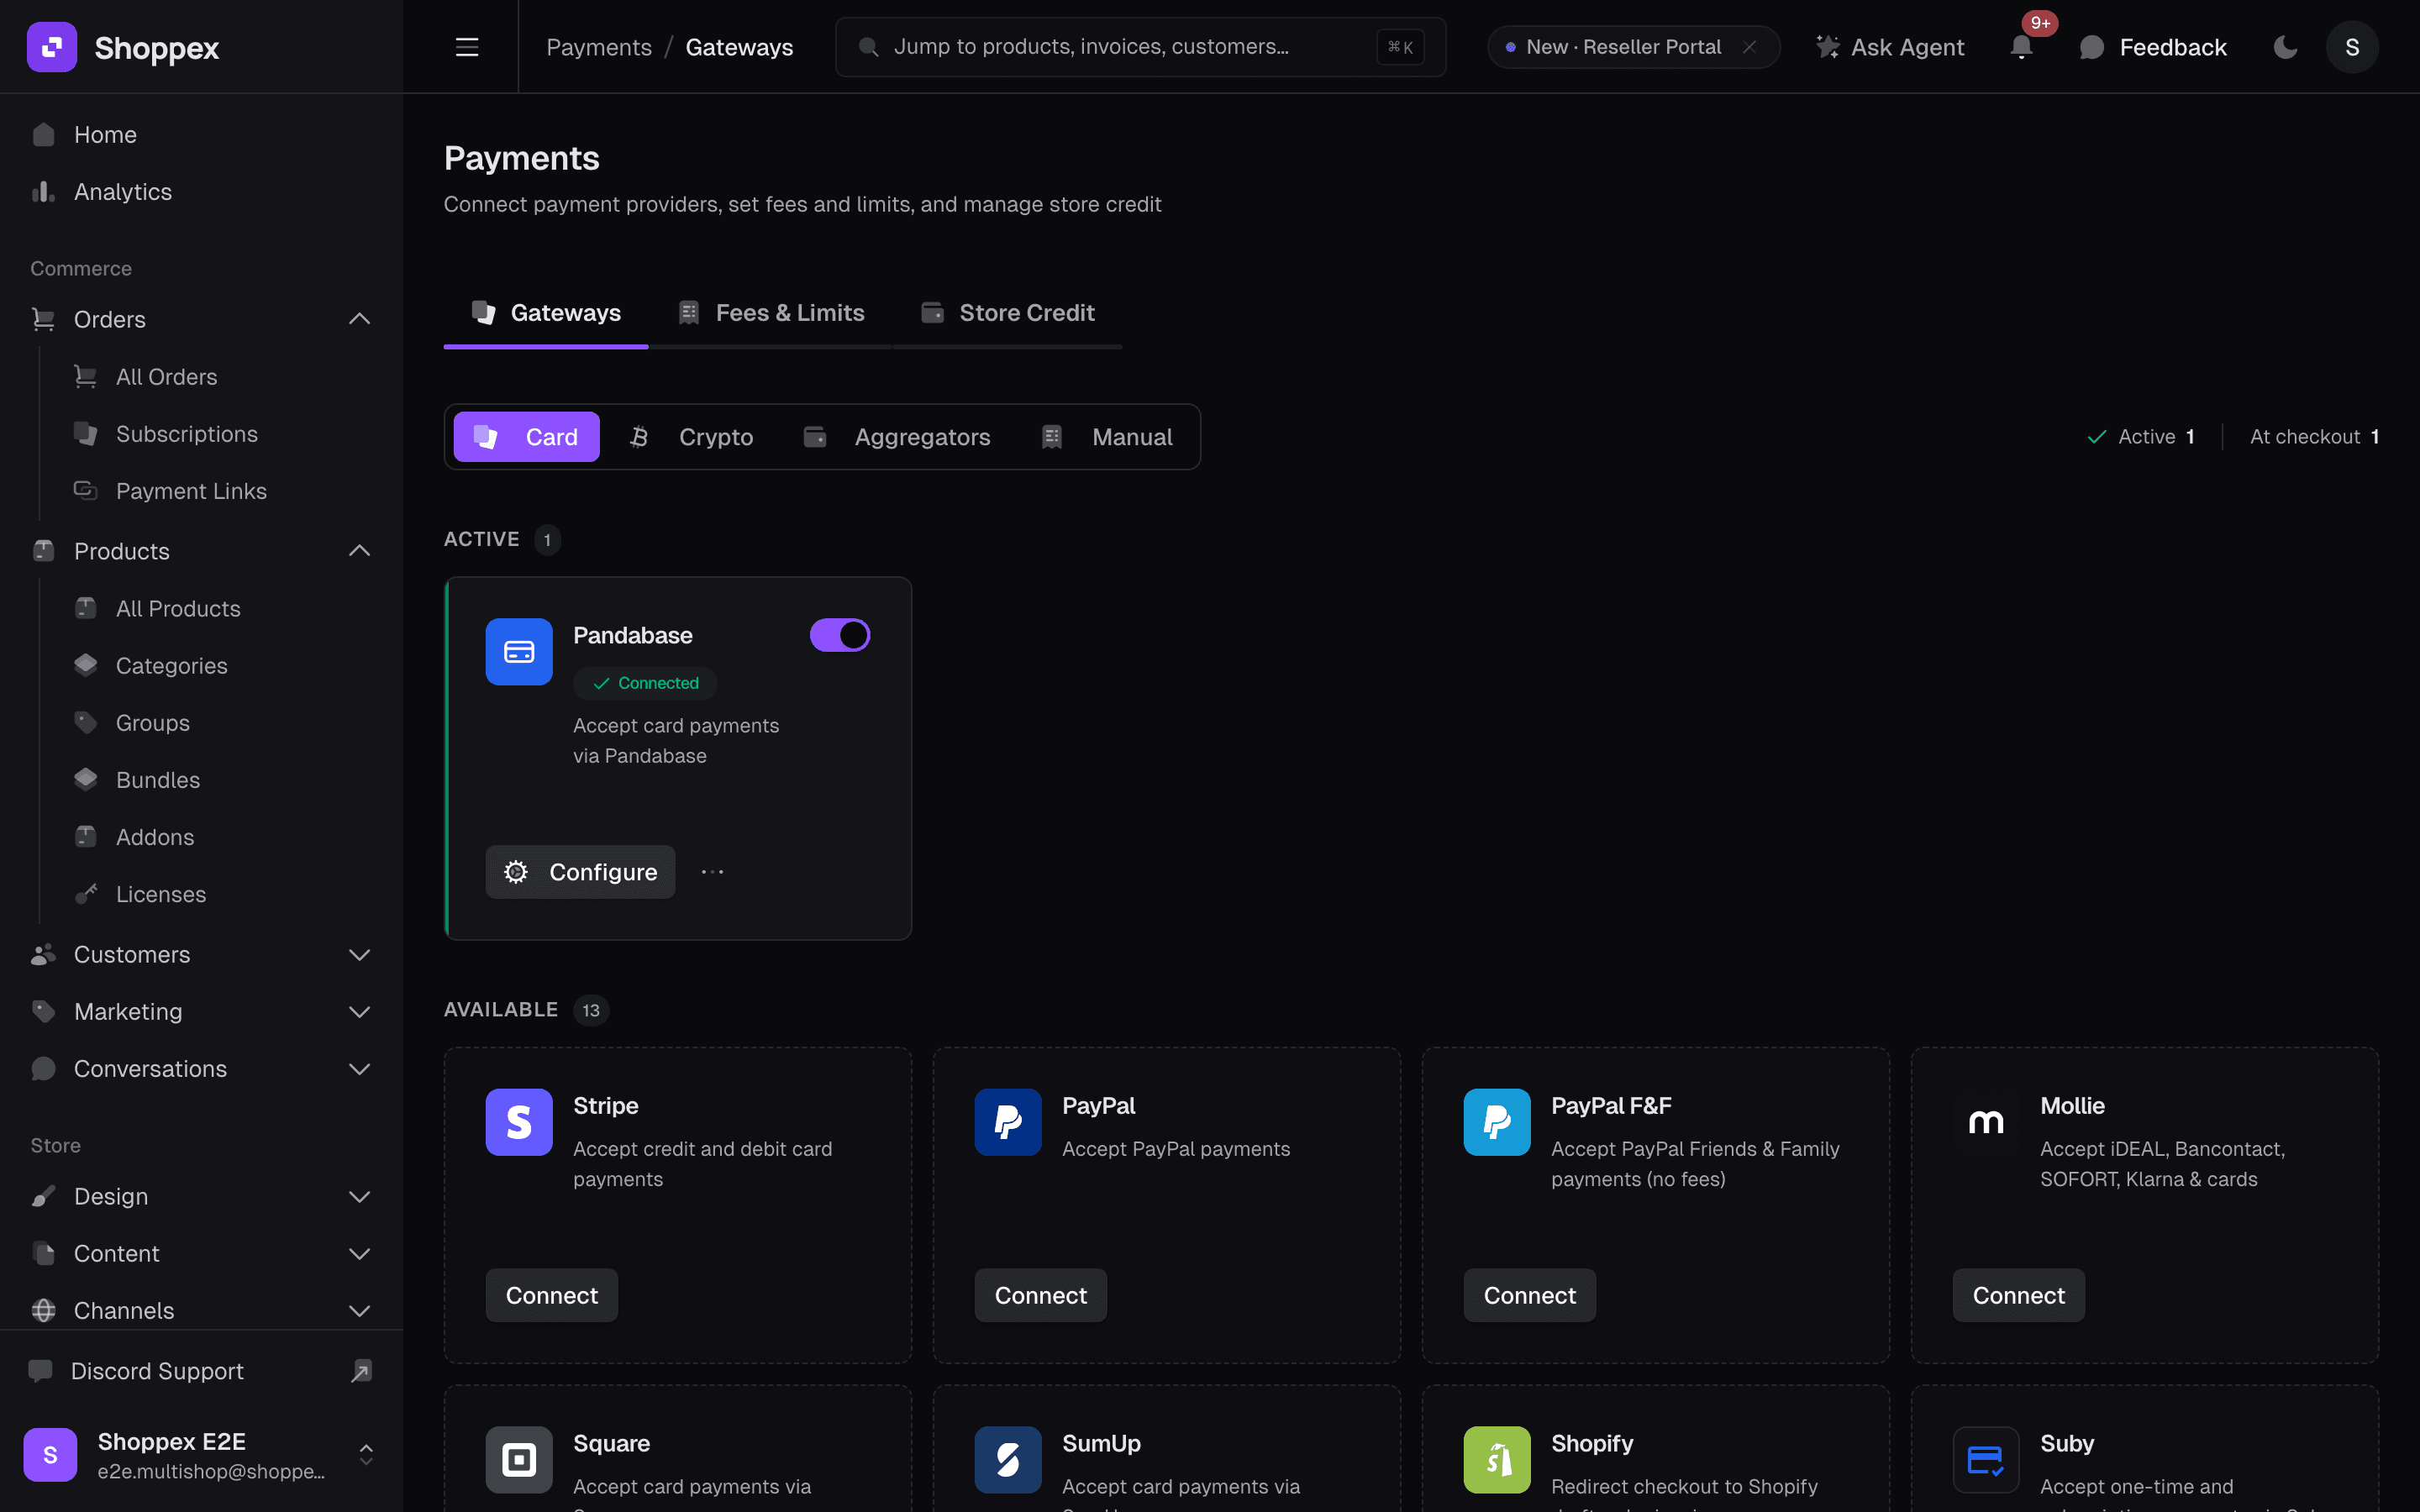Viewport: 2420px width, 1512px height.
Task: Focus the Jump to products search field
Action: click(1141, 47)
